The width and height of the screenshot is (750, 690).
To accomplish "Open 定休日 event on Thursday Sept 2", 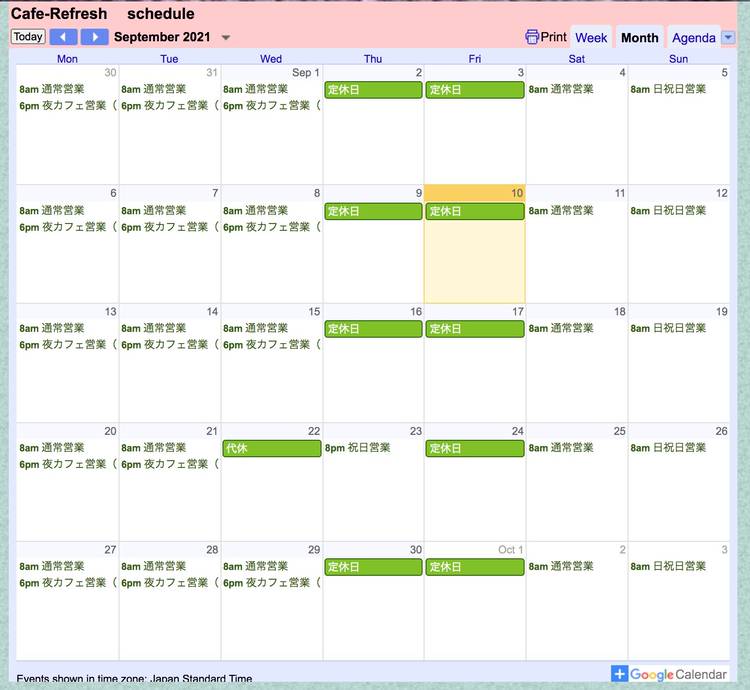I will click(373, 90).
